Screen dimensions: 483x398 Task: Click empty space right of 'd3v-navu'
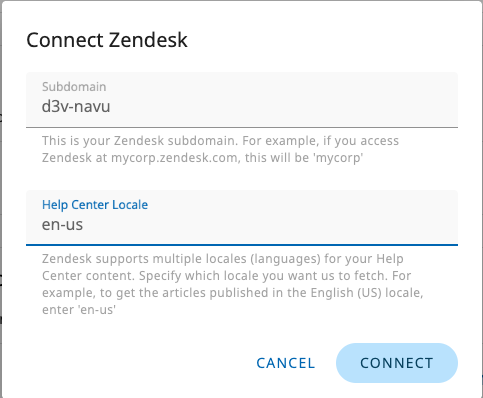283,107
